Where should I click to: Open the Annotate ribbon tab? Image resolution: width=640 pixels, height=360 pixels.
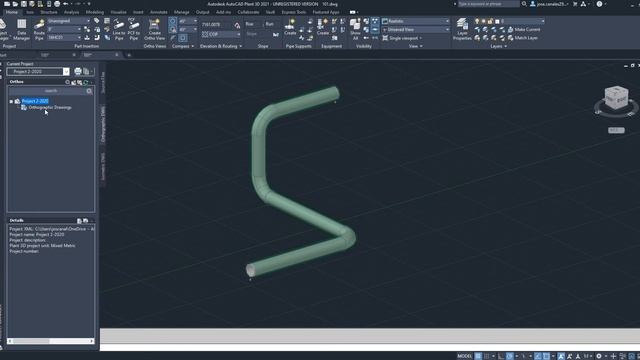tap(159, 12)
